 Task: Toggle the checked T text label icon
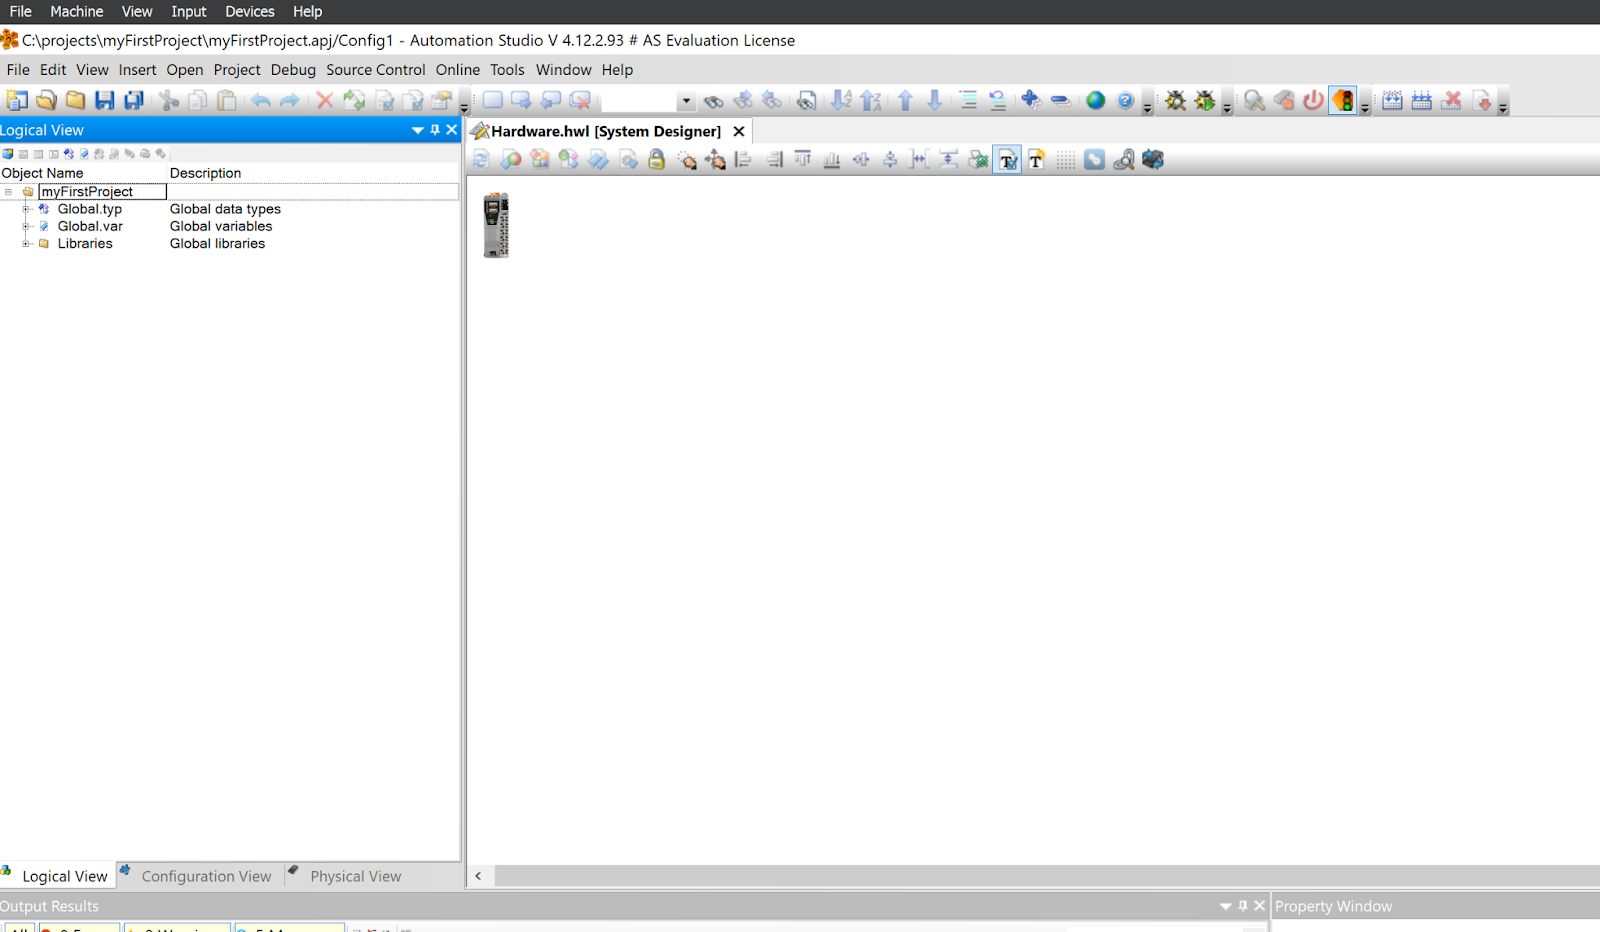[x=1008, y=160]
